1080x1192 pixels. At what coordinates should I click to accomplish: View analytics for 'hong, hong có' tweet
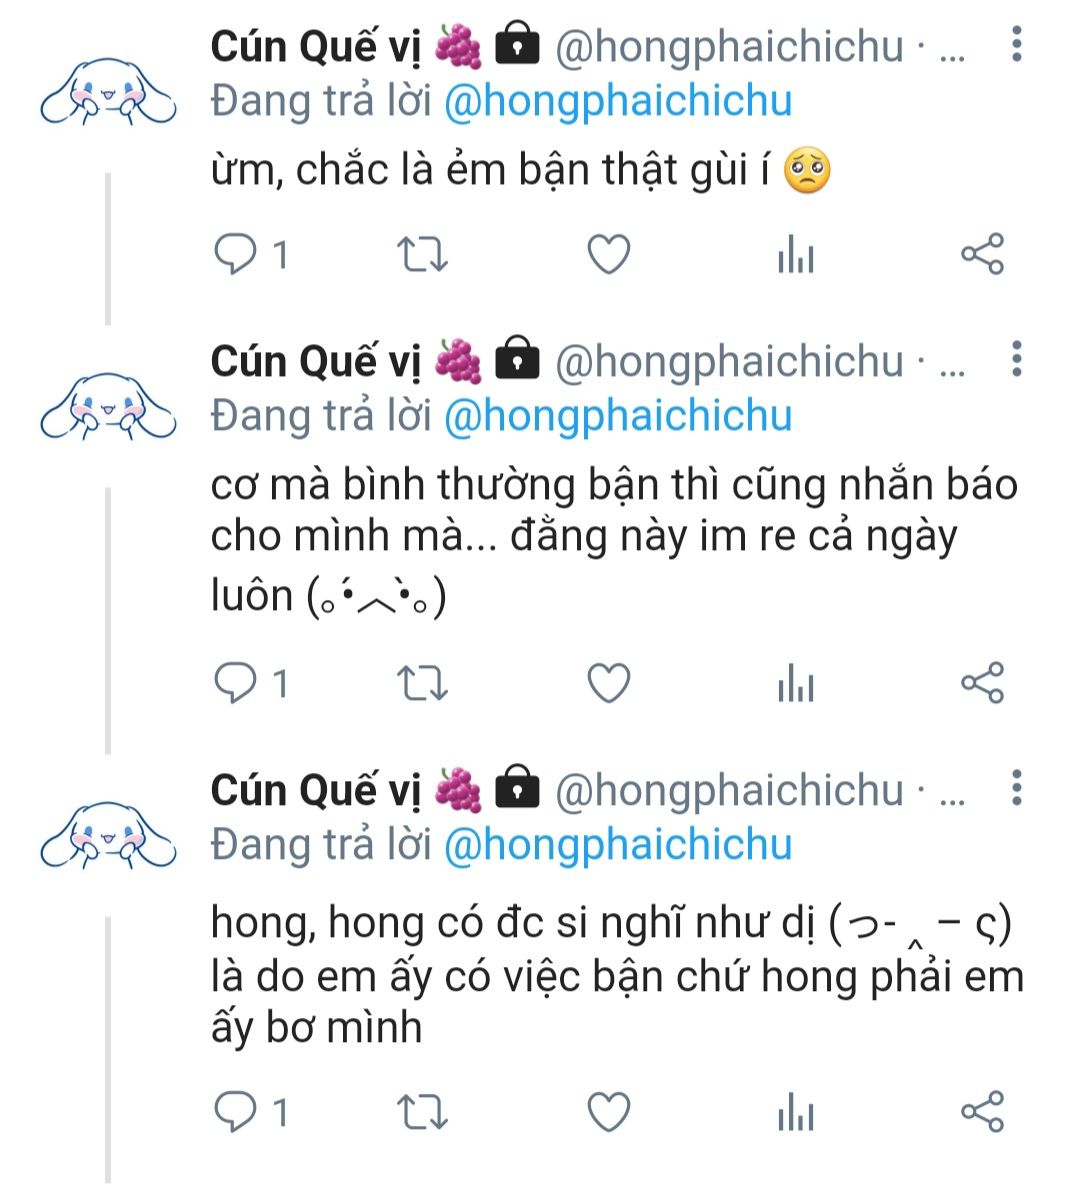click(795, 1112)
